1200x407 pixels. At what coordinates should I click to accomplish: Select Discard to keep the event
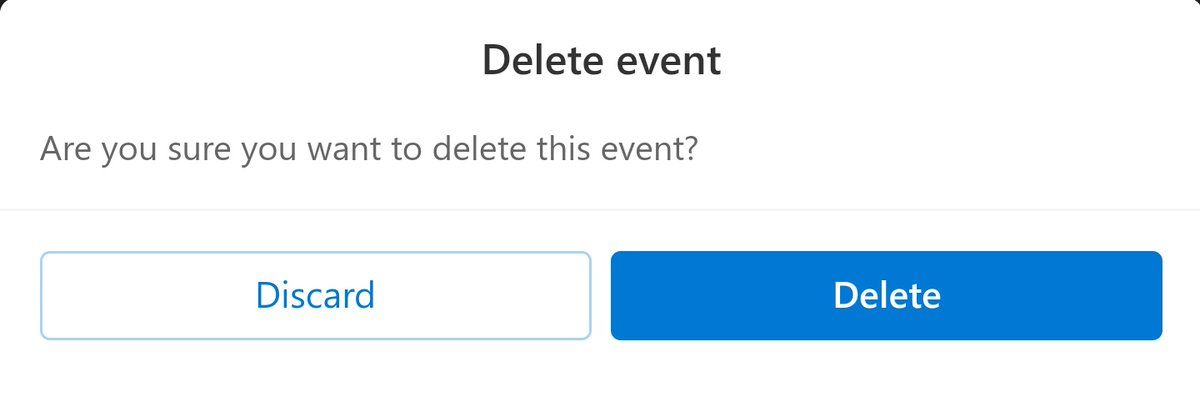[x=315, y=296]
